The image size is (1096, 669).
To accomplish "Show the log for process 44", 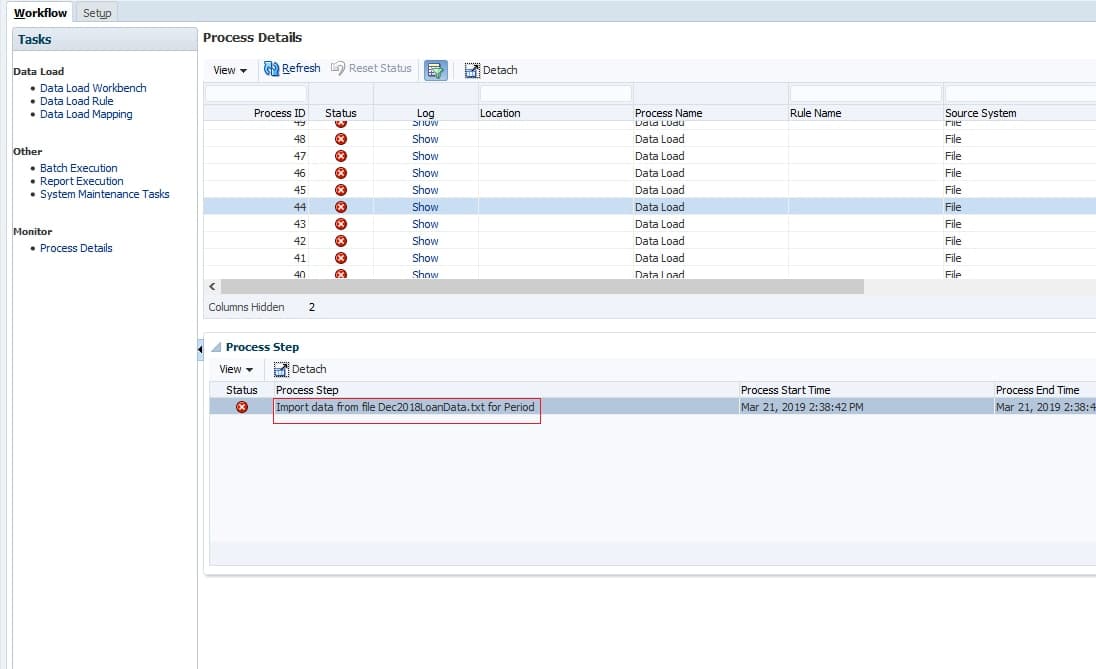I will click(424, 207).
